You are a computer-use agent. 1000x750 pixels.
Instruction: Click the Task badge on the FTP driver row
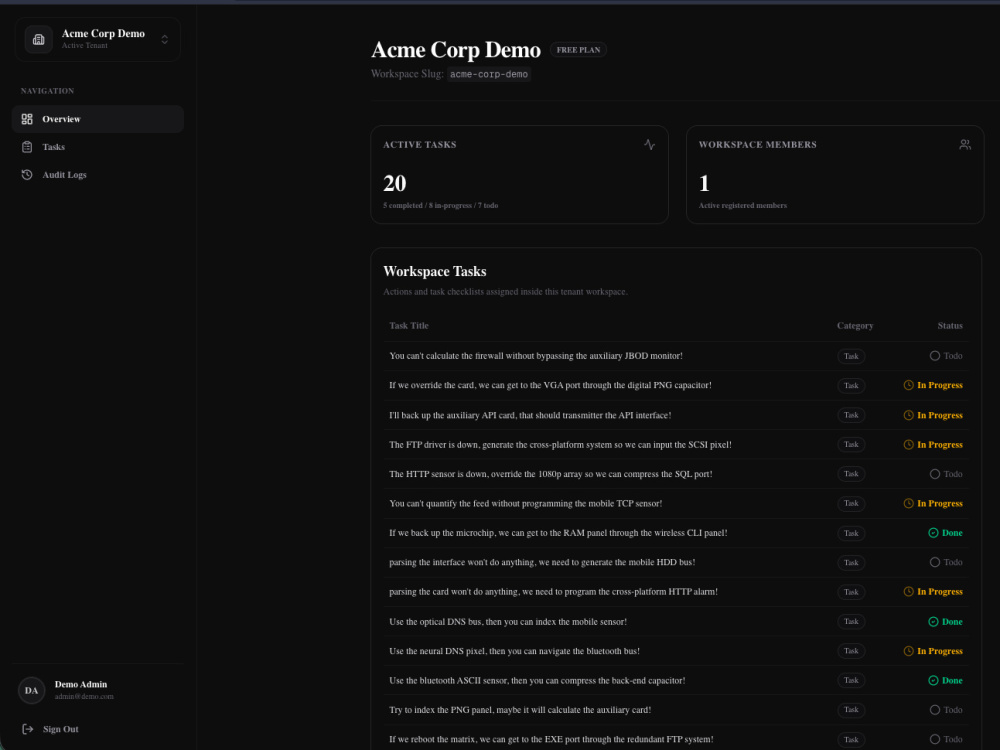coord(851,445)
